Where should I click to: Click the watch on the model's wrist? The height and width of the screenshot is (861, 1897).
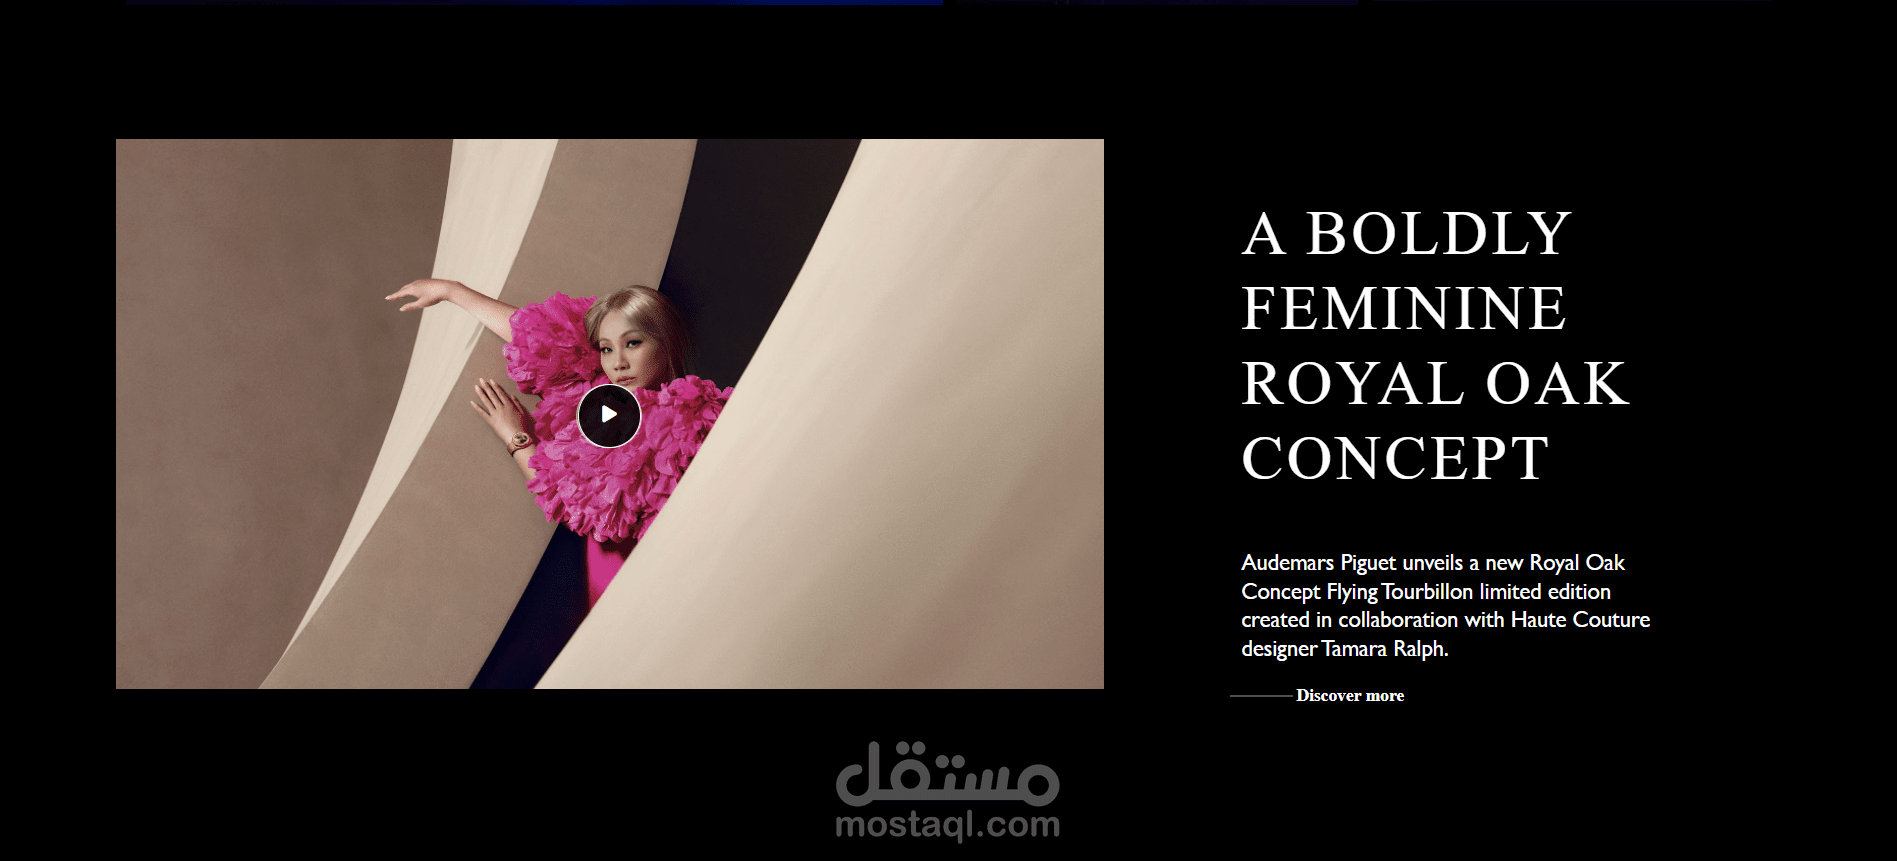pyautogui.click(x=521, y=441)
